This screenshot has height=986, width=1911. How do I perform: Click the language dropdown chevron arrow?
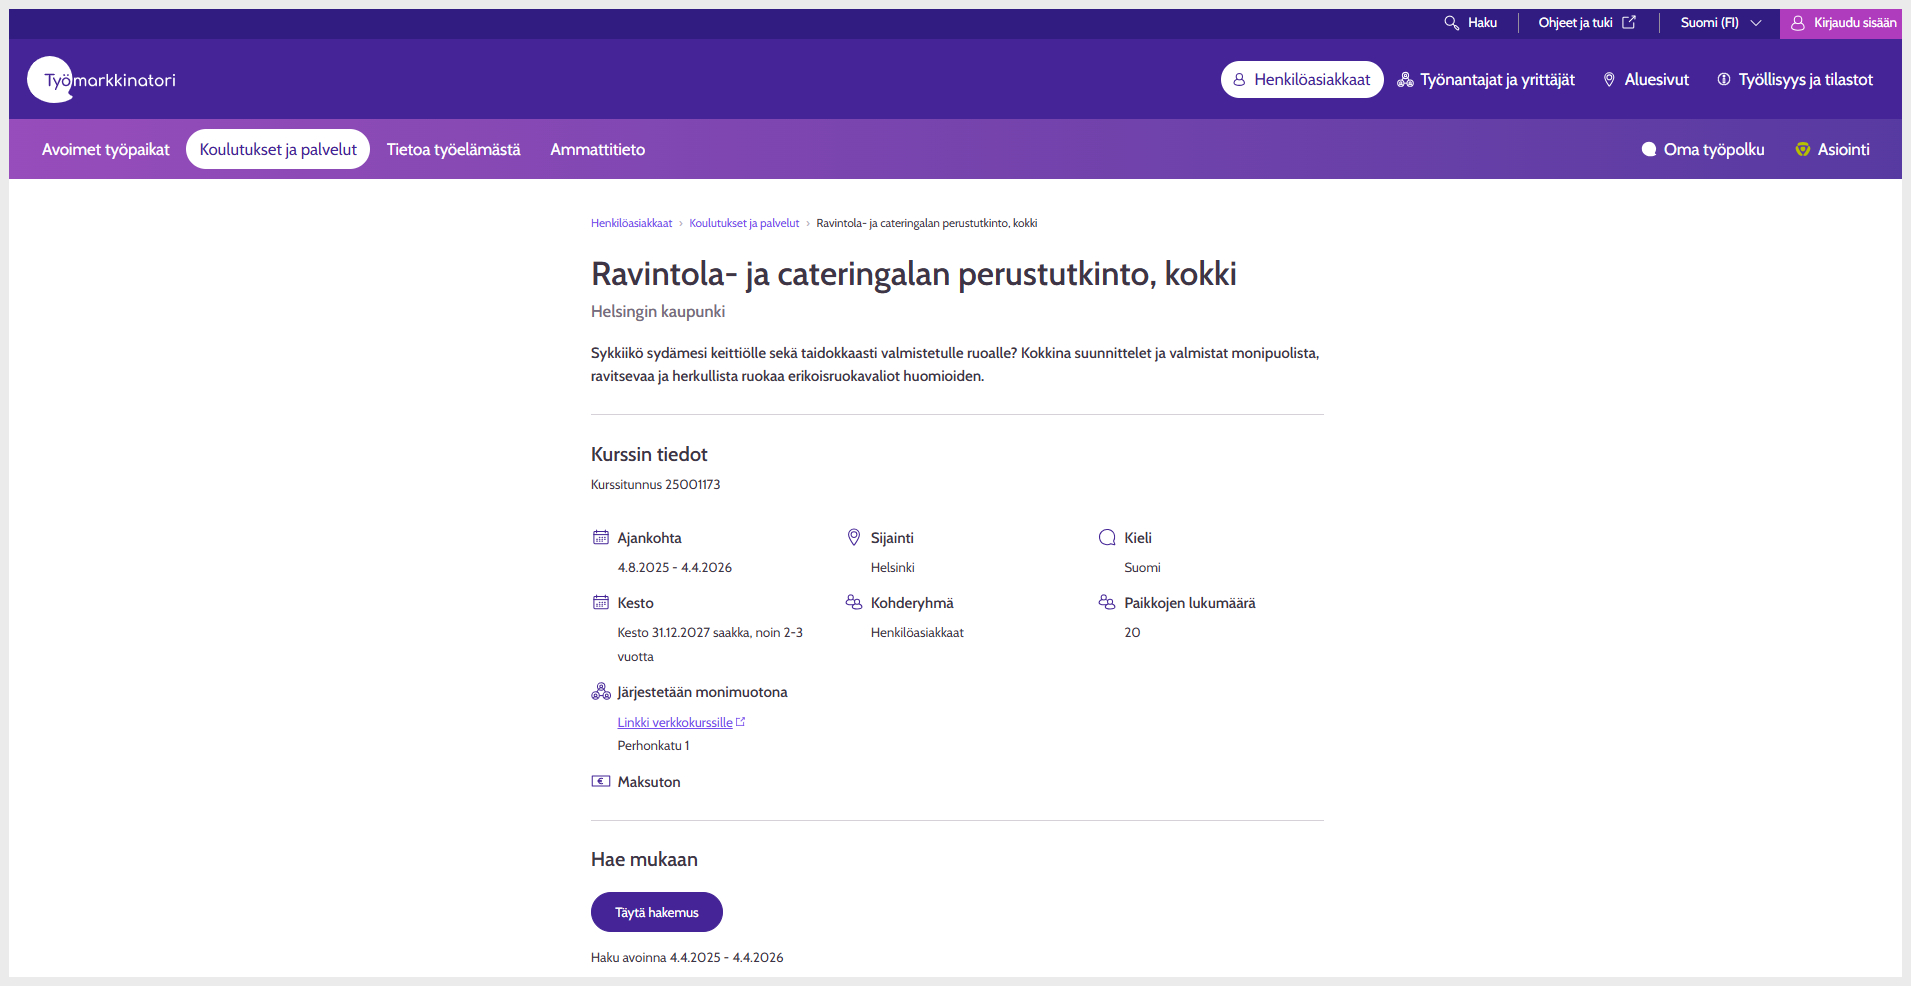pos(1756,23)
